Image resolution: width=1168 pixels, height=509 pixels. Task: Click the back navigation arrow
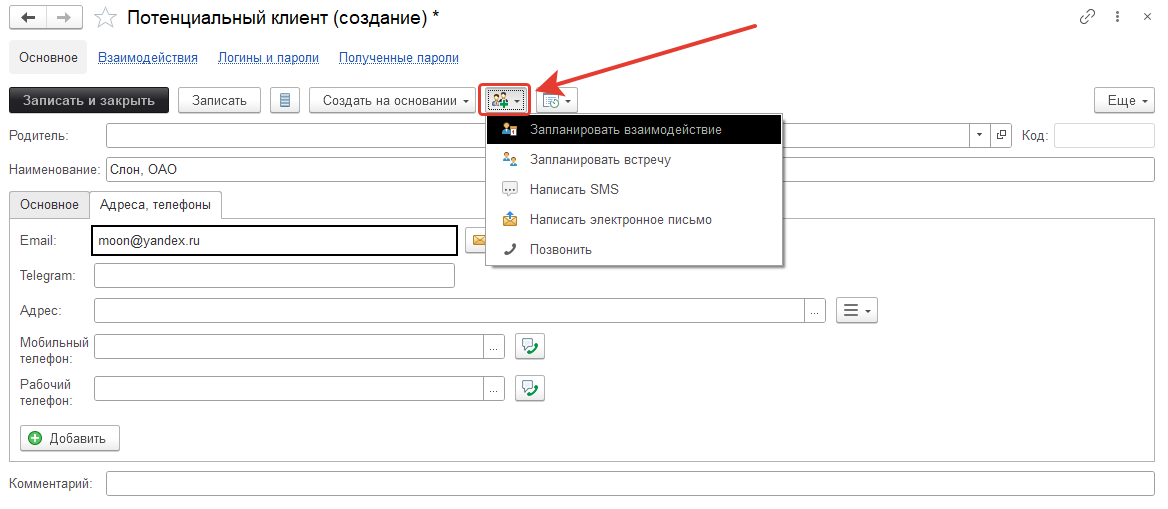pos(28,18)
